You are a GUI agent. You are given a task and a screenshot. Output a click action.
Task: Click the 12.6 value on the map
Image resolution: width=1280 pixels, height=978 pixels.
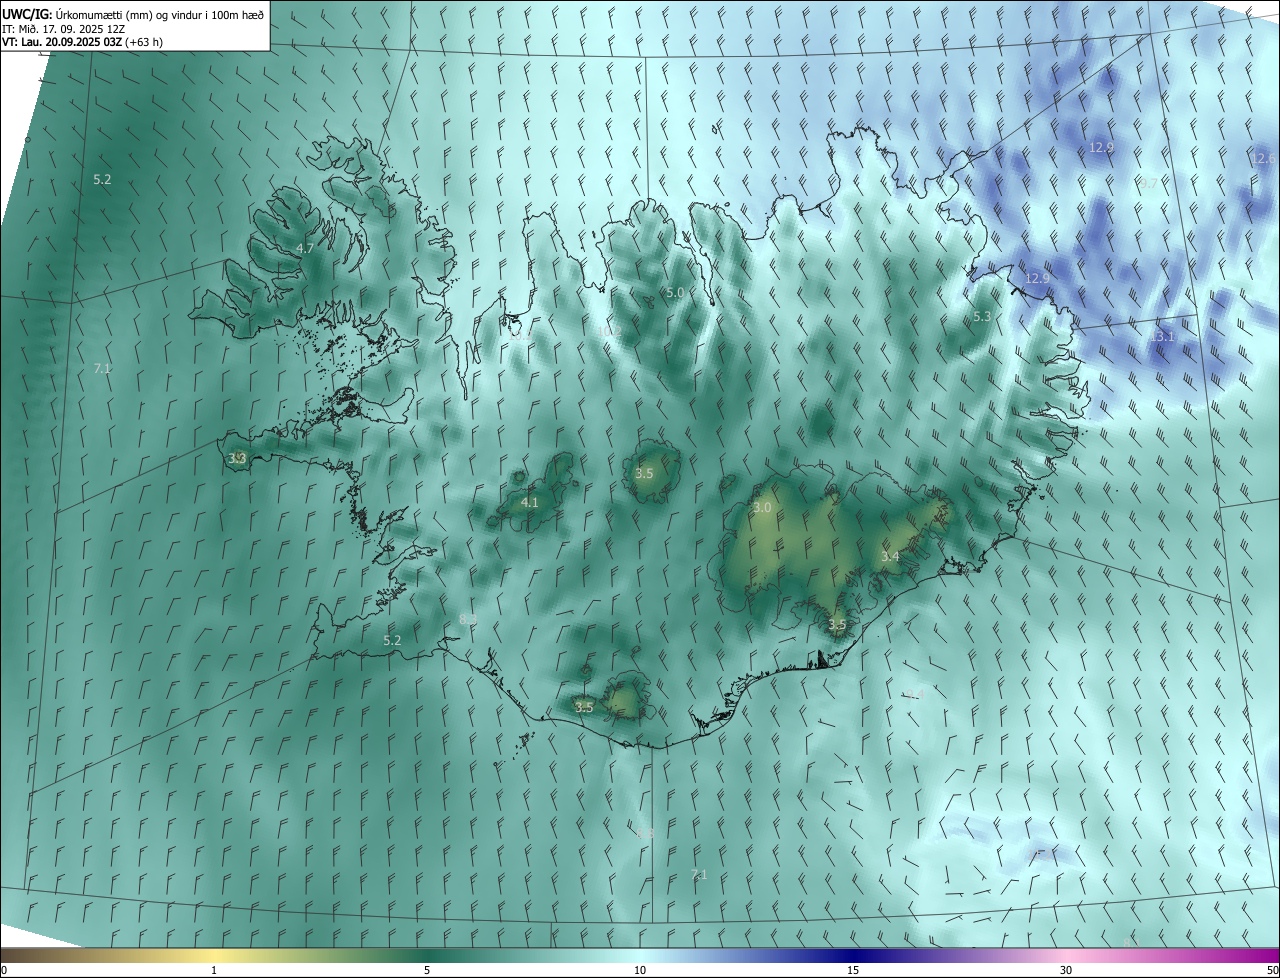coord(1264,159)
